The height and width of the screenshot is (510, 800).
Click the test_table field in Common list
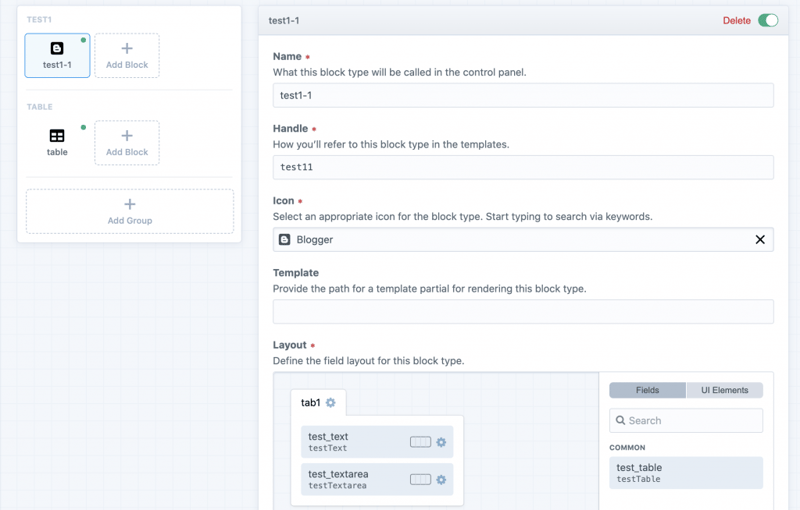[686, 473]
